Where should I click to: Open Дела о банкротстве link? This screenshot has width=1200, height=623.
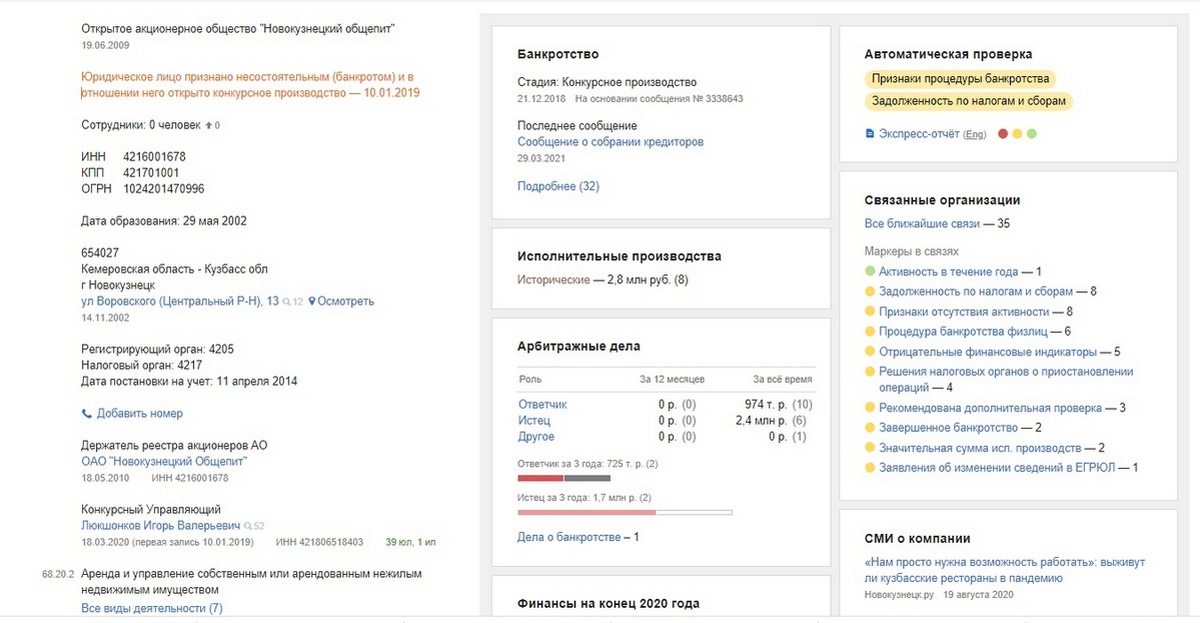click(x=569, y=537)
